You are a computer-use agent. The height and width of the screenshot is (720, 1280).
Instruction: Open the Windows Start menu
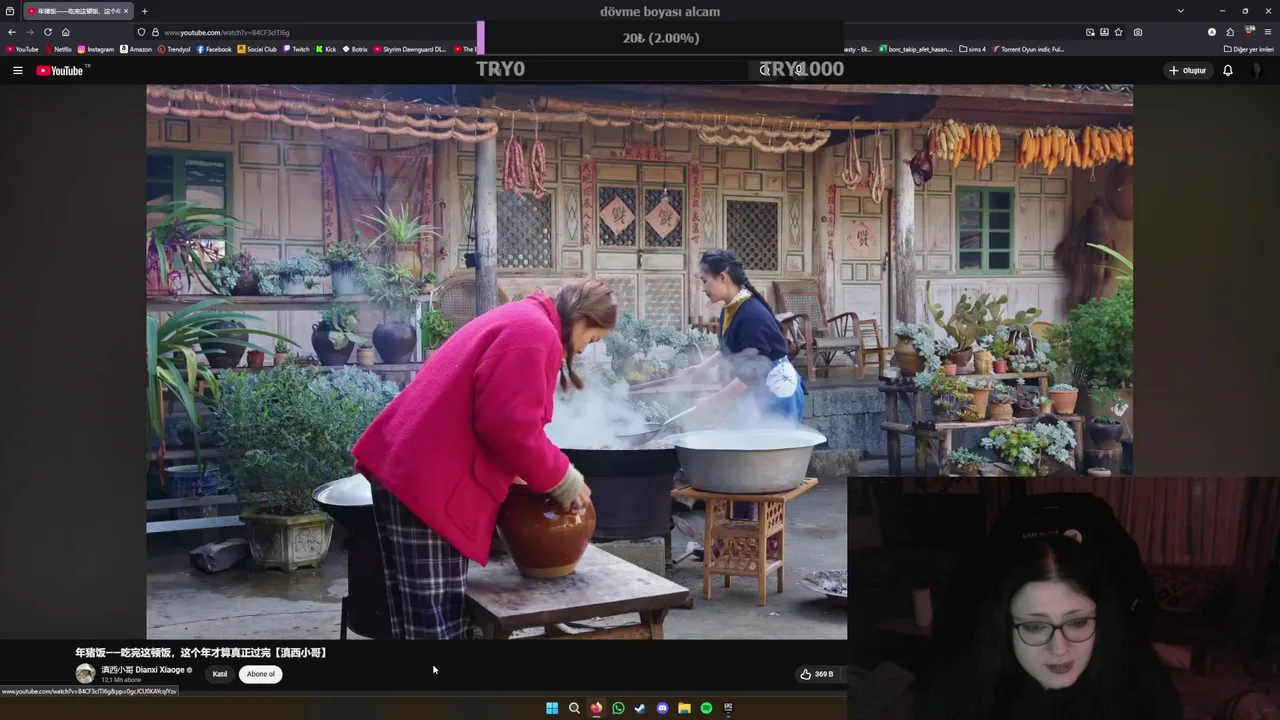pyautogui.click(x=552, y=708)
